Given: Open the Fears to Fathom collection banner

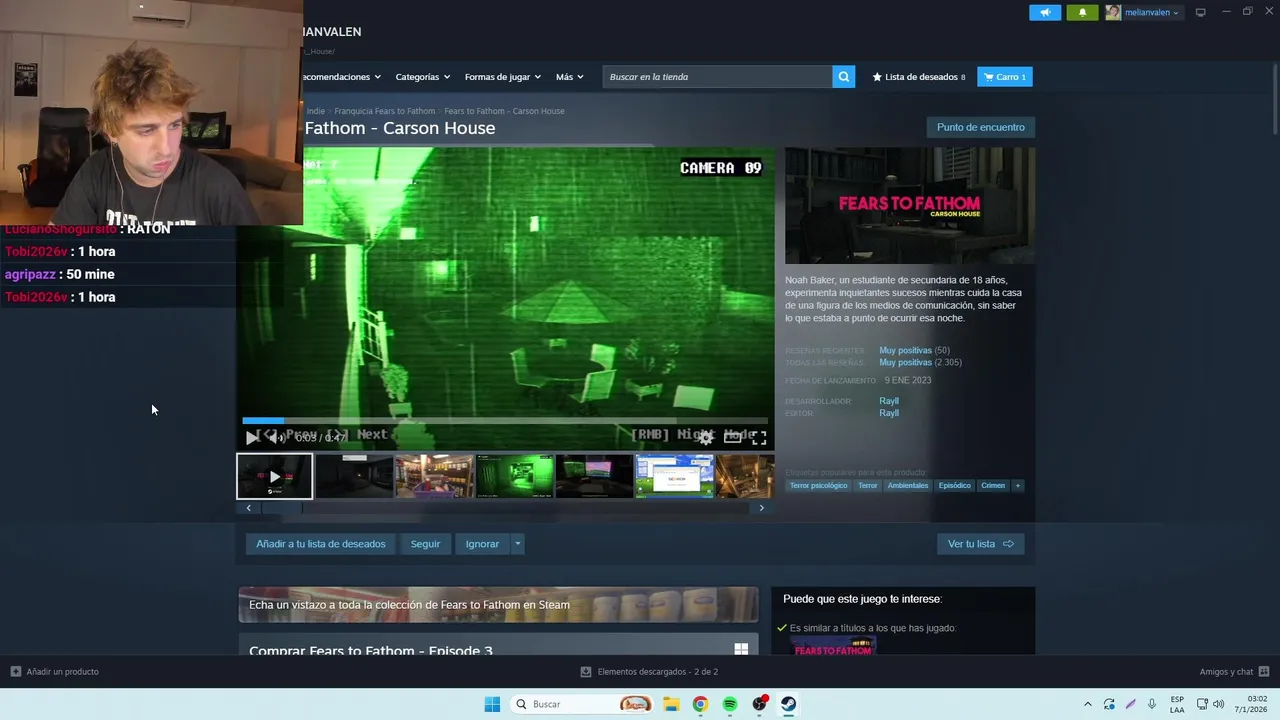Looking at the screenshot, I should point(498,605).
